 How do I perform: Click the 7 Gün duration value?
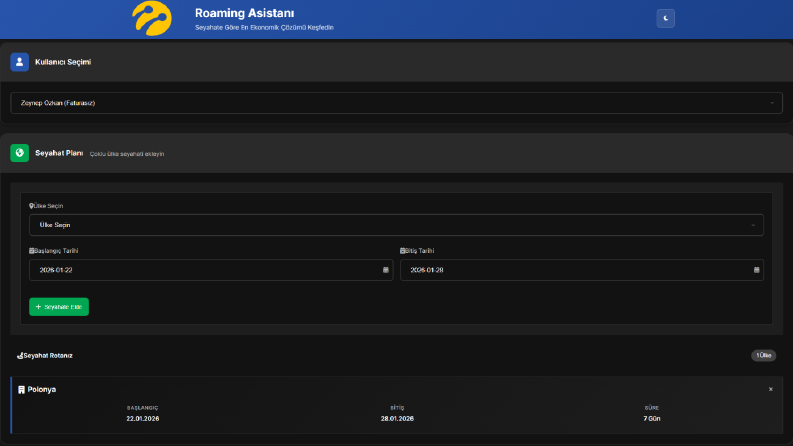[x=652, y=419]
